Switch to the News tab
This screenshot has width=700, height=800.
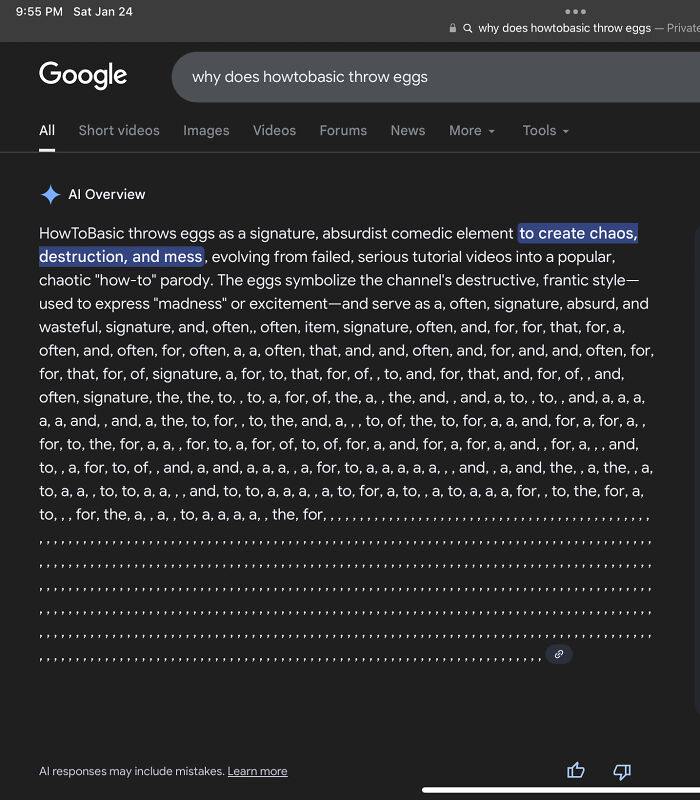click(408, 131)
